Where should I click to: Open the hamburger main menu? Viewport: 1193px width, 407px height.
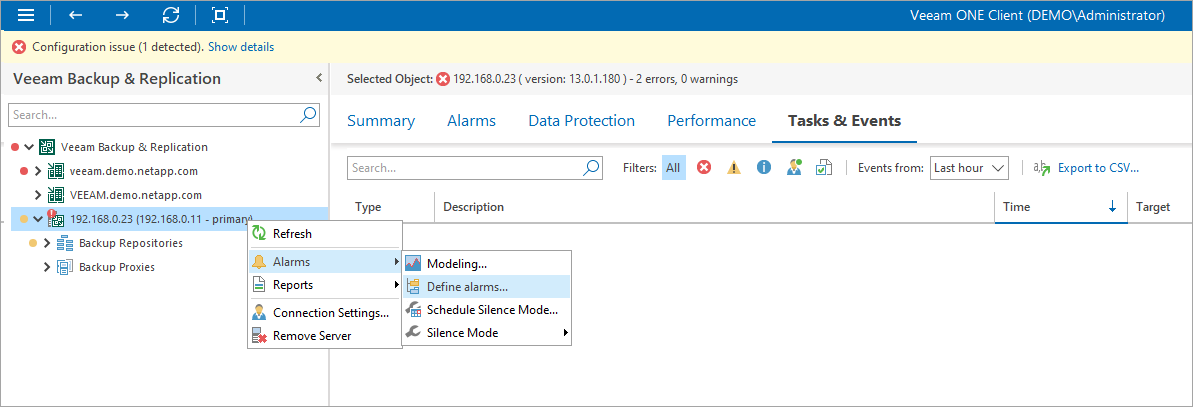coord(27,15)
